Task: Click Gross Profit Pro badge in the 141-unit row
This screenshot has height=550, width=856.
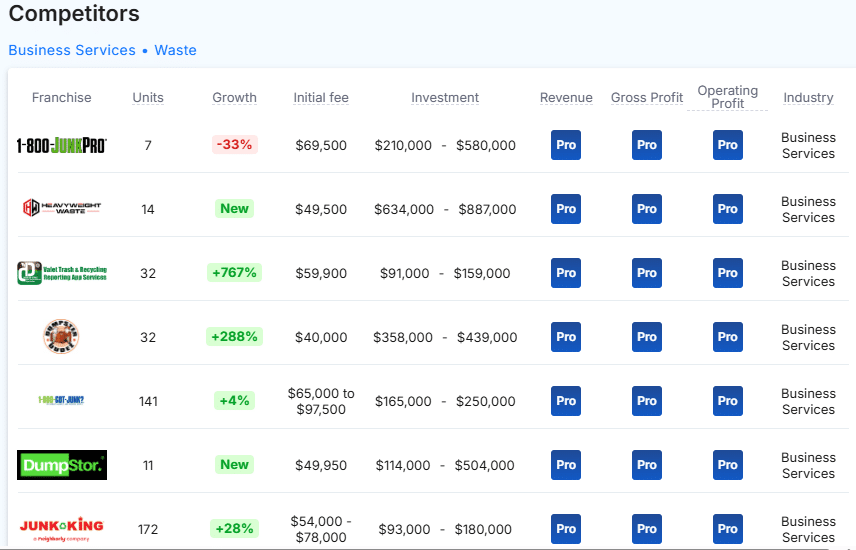Action: [x=646, y=401]
